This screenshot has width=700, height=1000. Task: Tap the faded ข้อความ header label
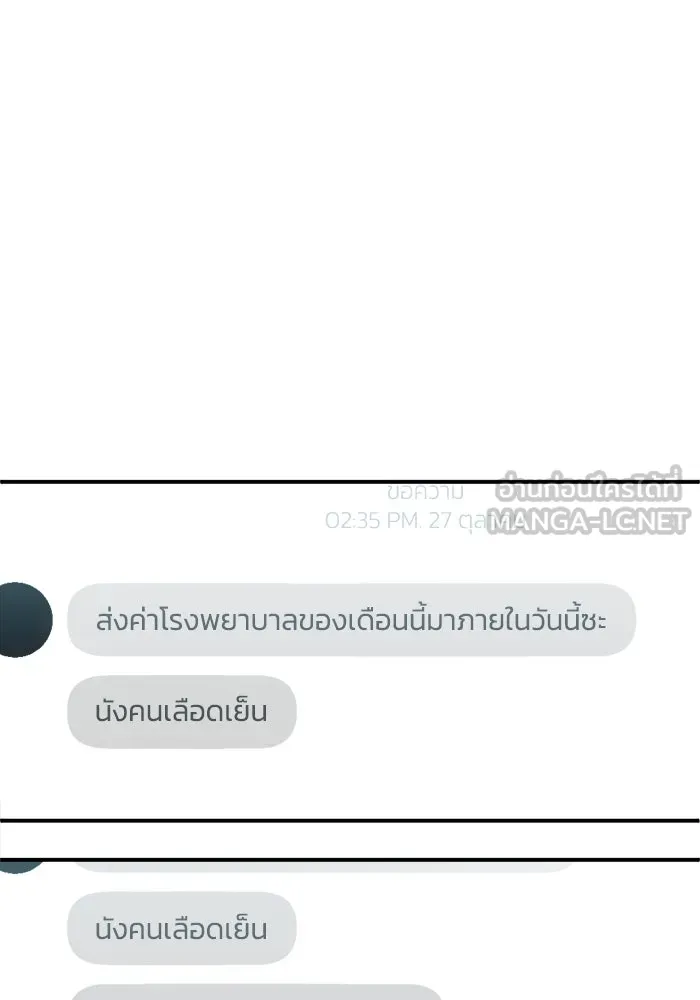425,492
